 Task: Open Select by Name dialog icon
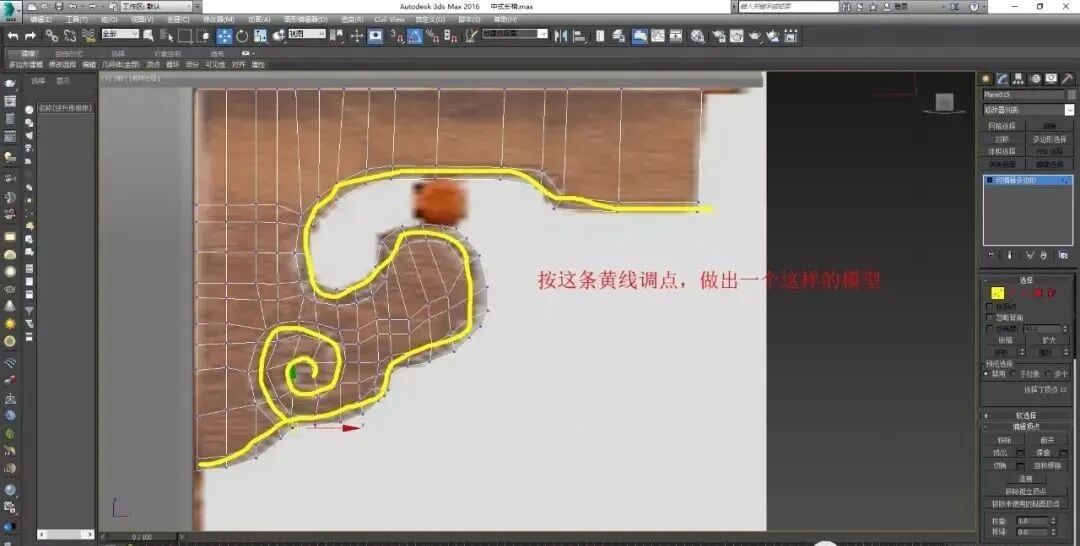(167, 36)
